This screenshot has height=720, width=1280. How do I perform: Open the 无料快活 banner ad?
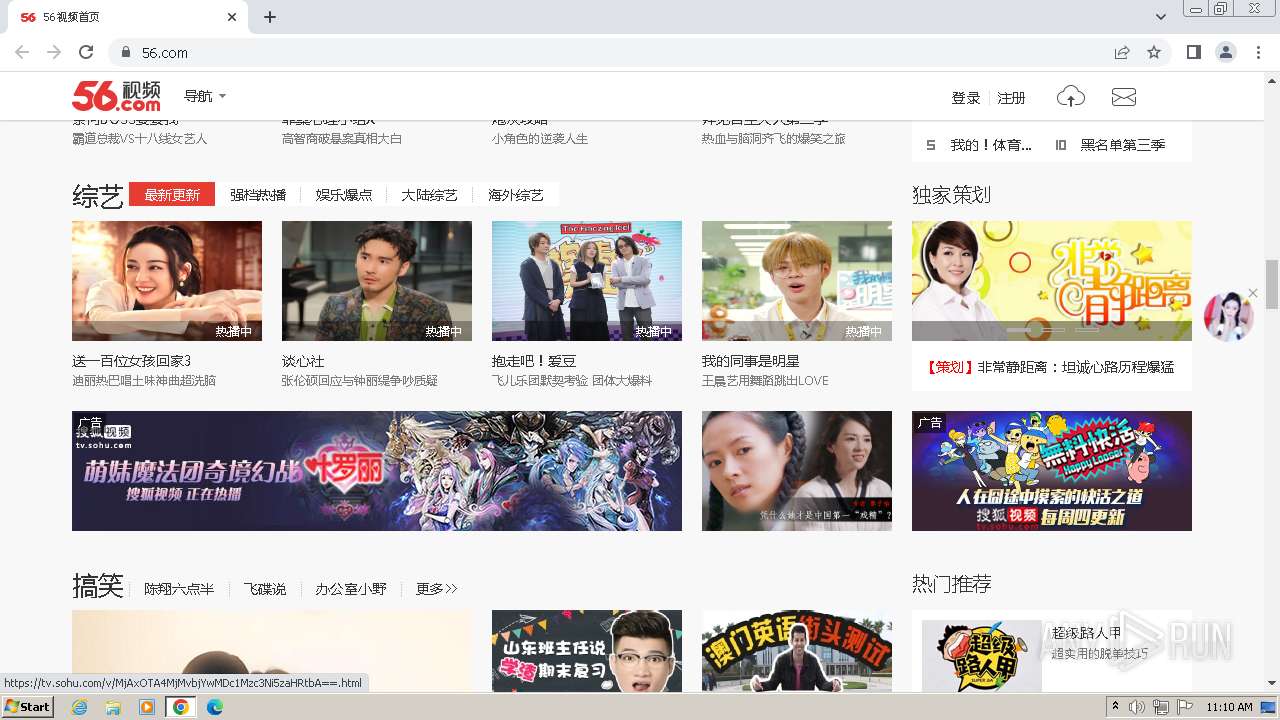tap(1052, 471)
